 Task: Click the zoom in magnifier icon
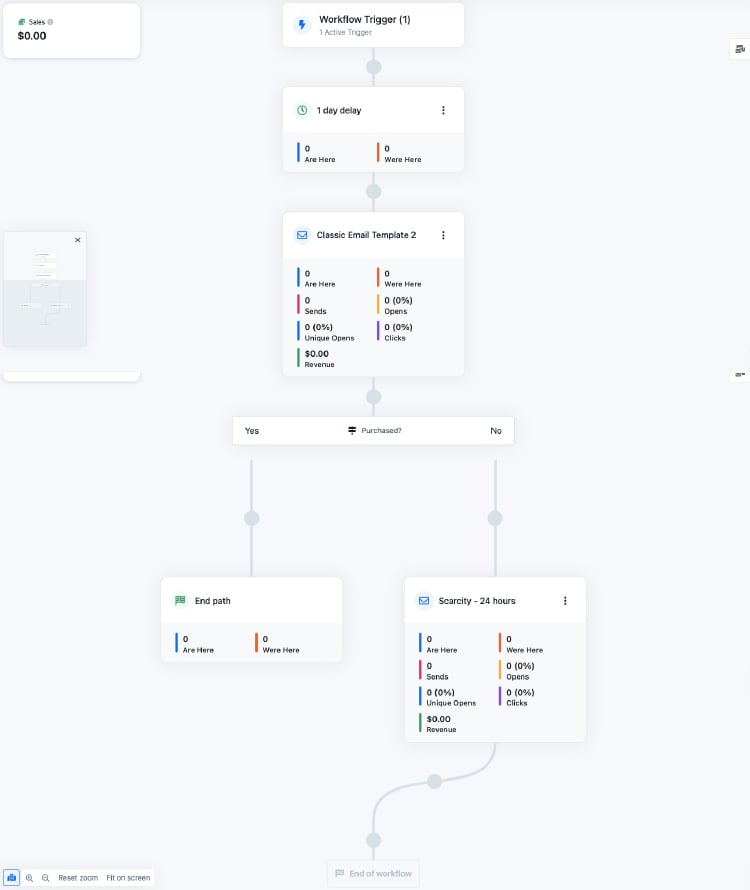pos(30,878)
